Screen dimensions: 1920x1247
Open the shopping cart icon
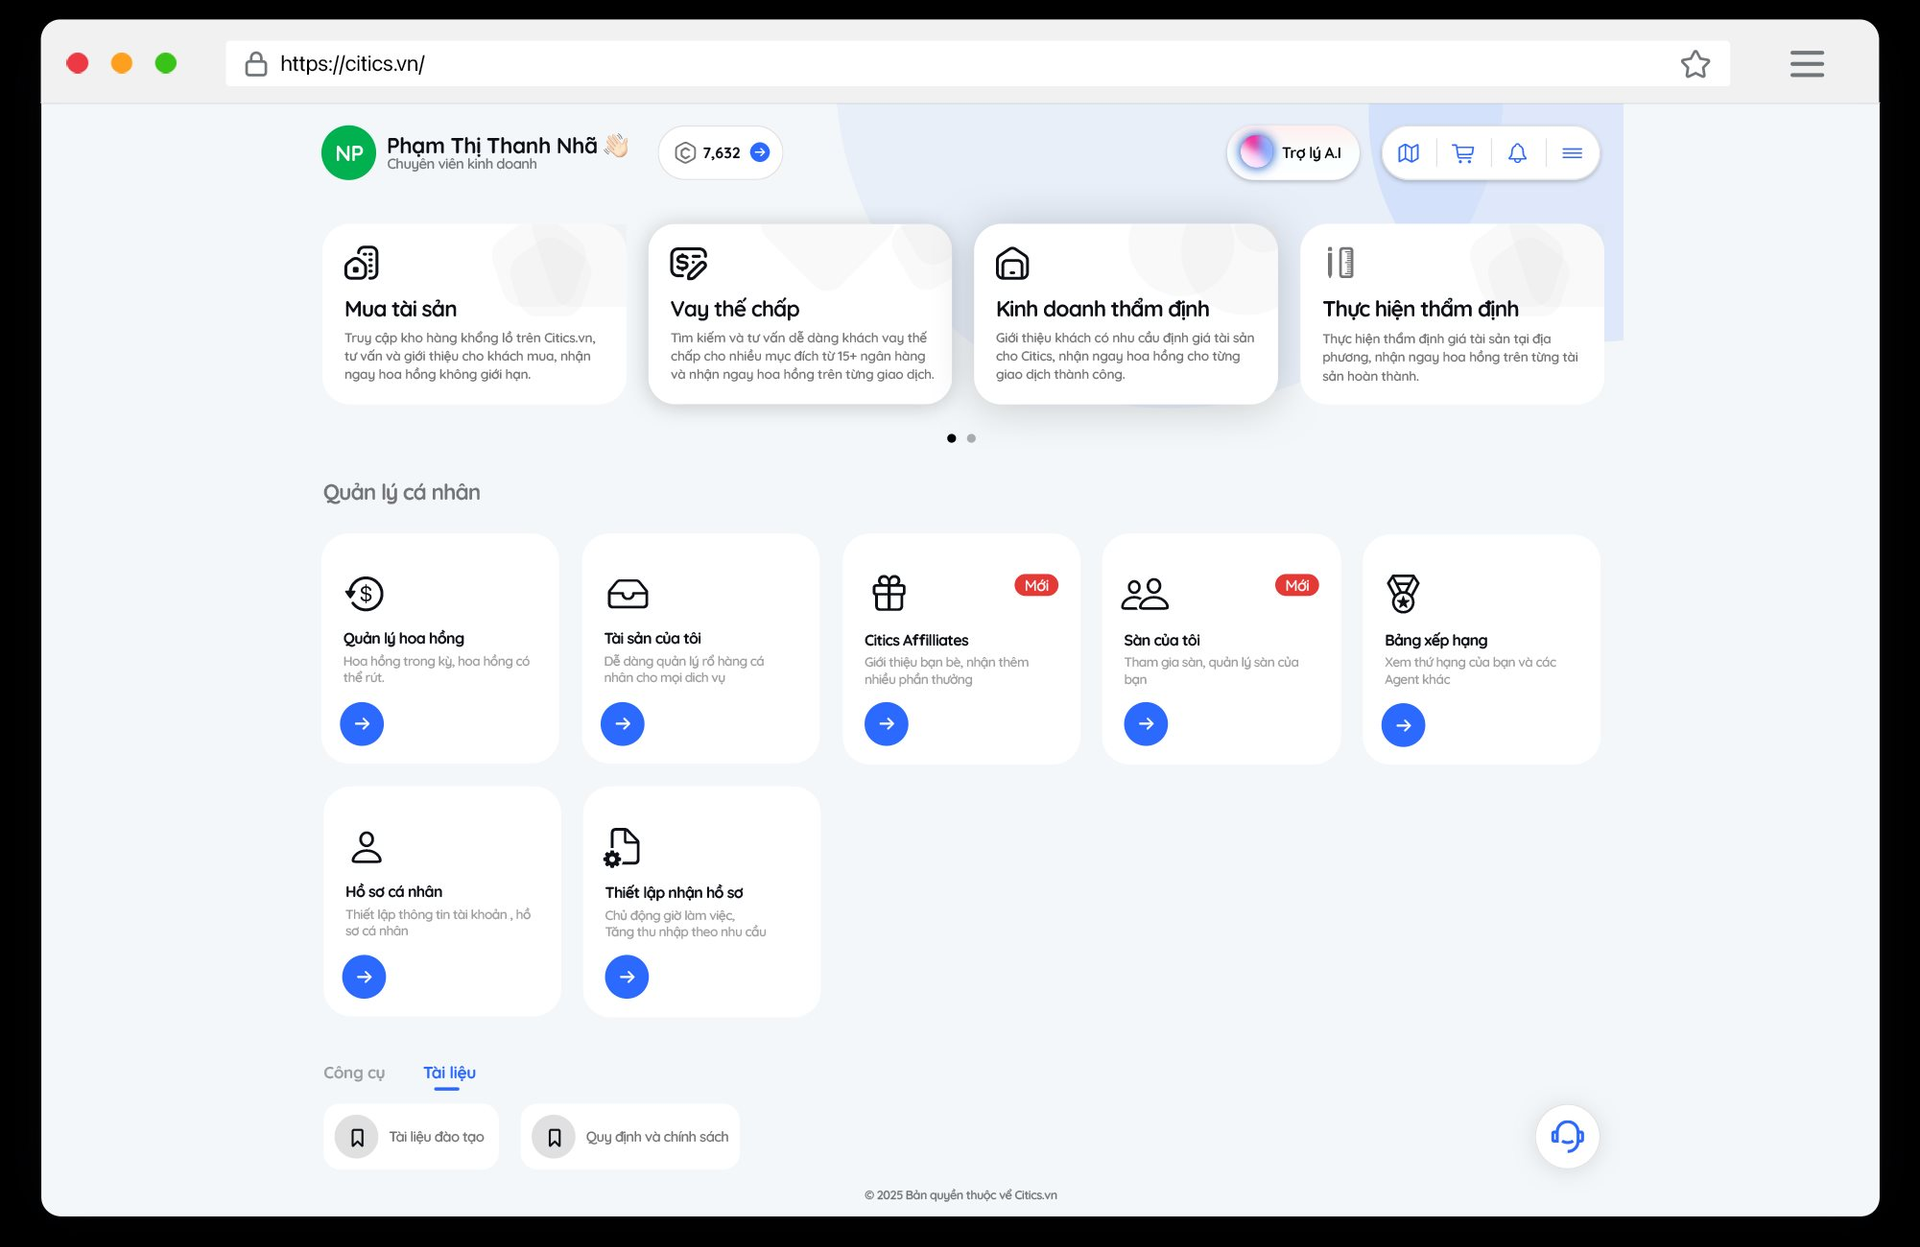pyautogui.click(x=1463, y=153)
